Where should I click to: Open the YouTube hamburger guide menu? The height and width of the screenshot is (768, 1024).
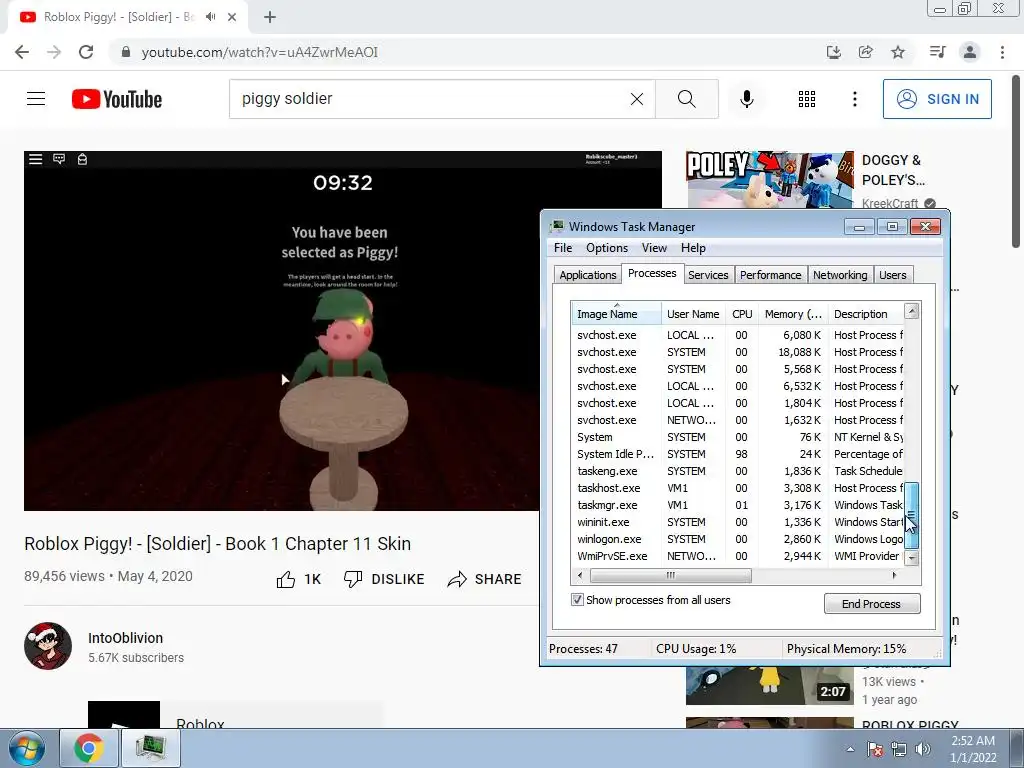pos(36,99)
